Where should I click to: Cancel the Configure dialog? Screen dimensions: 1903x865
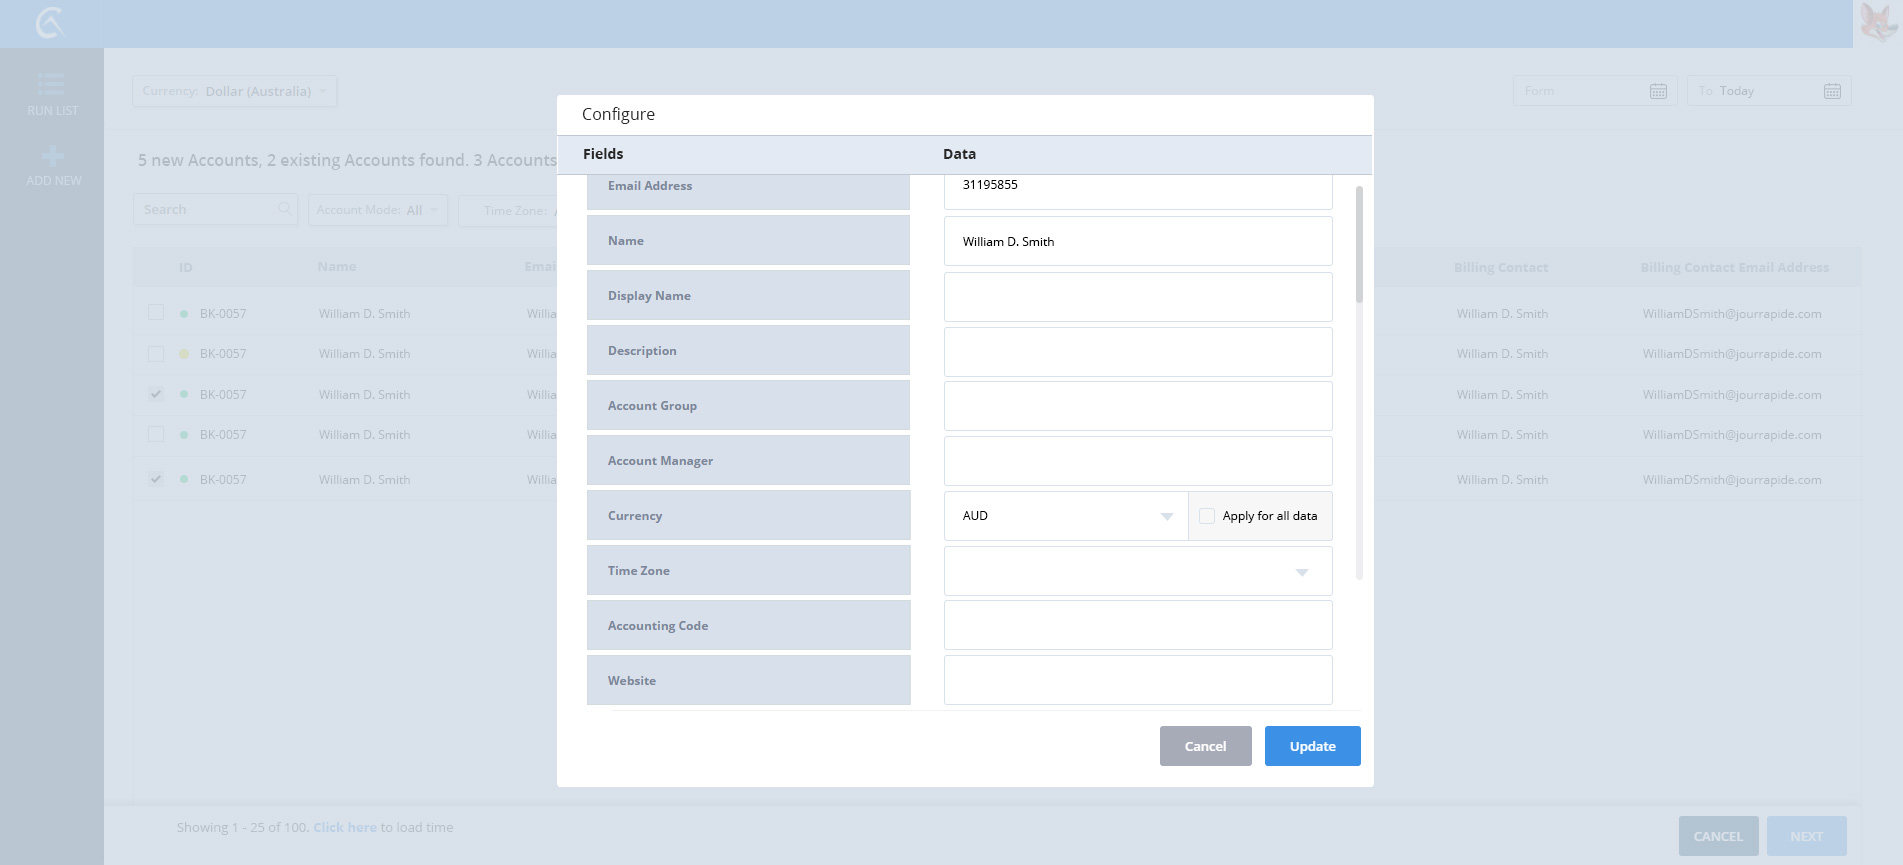pos(1205,746)
